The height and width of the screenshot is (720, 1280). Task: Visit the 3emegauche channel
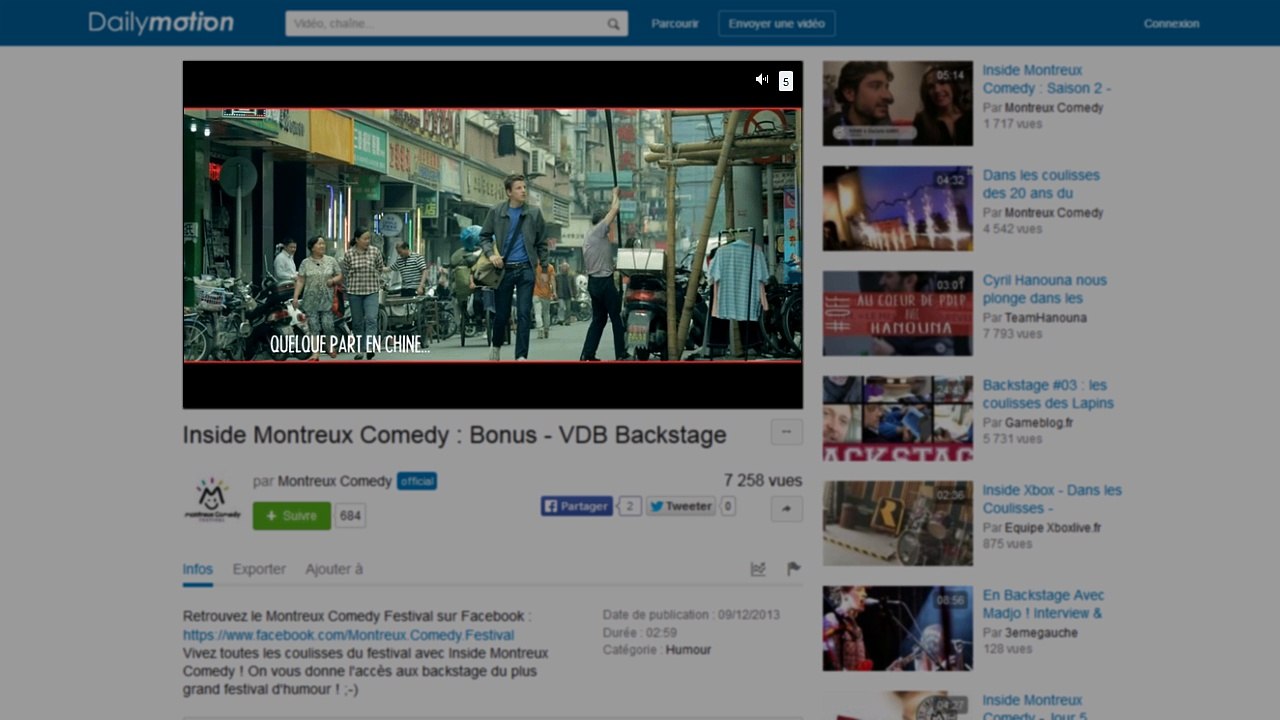click(1041, 633)
